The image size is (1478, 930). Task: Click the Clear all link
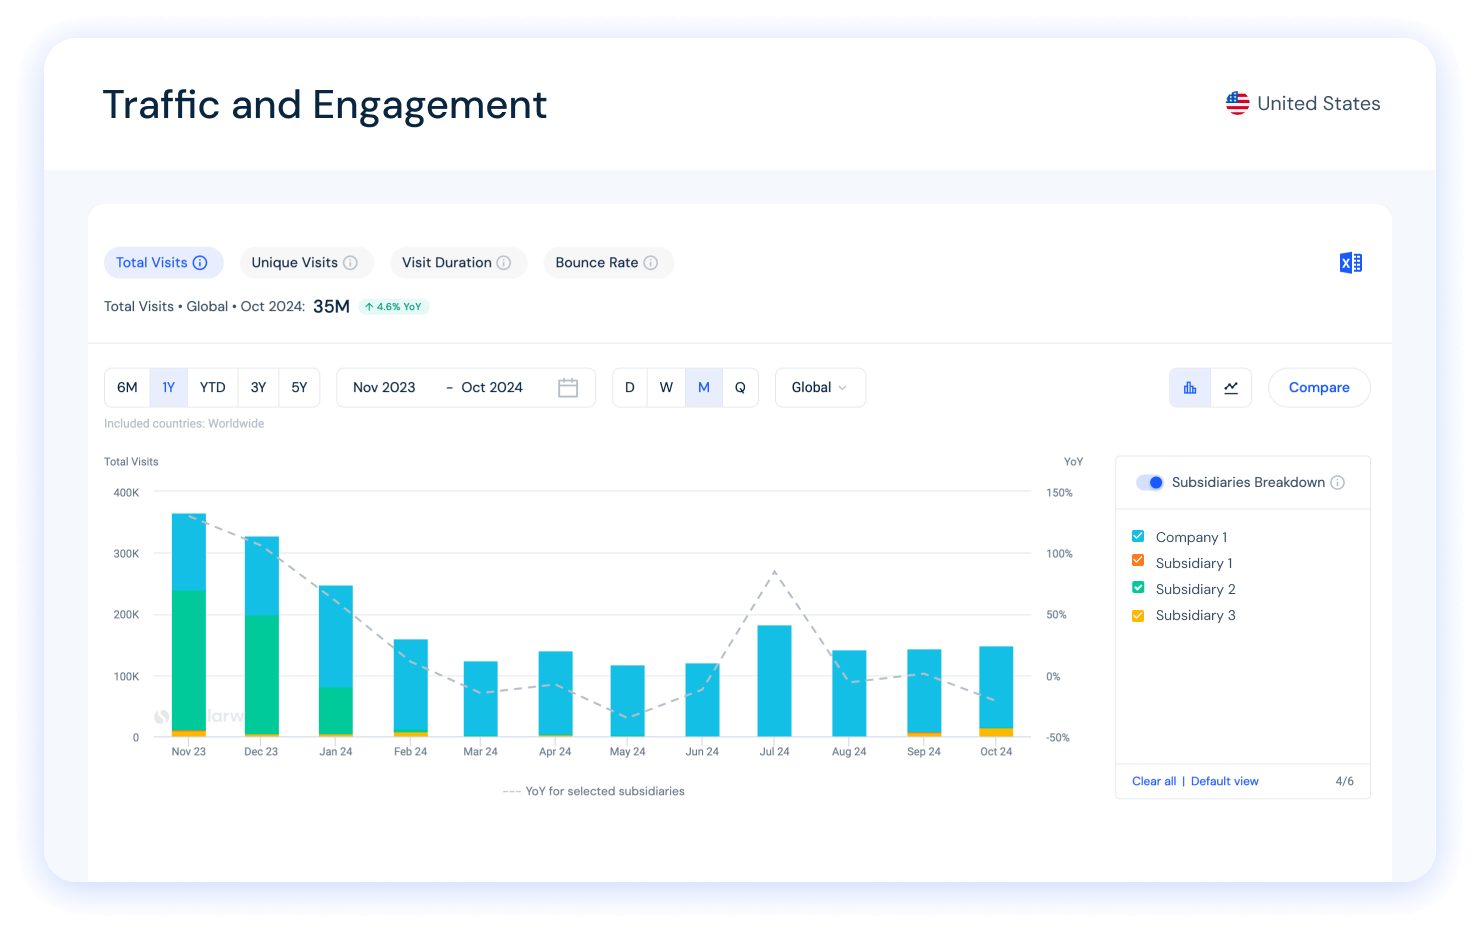pos(1153,781)
